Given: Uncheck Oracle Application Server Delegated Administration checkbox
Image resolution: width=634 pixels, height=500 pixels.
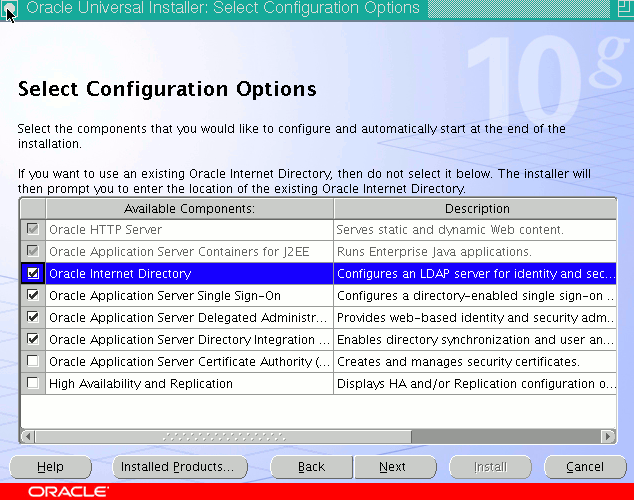Looking at the screenshot, I should point(33,317).
